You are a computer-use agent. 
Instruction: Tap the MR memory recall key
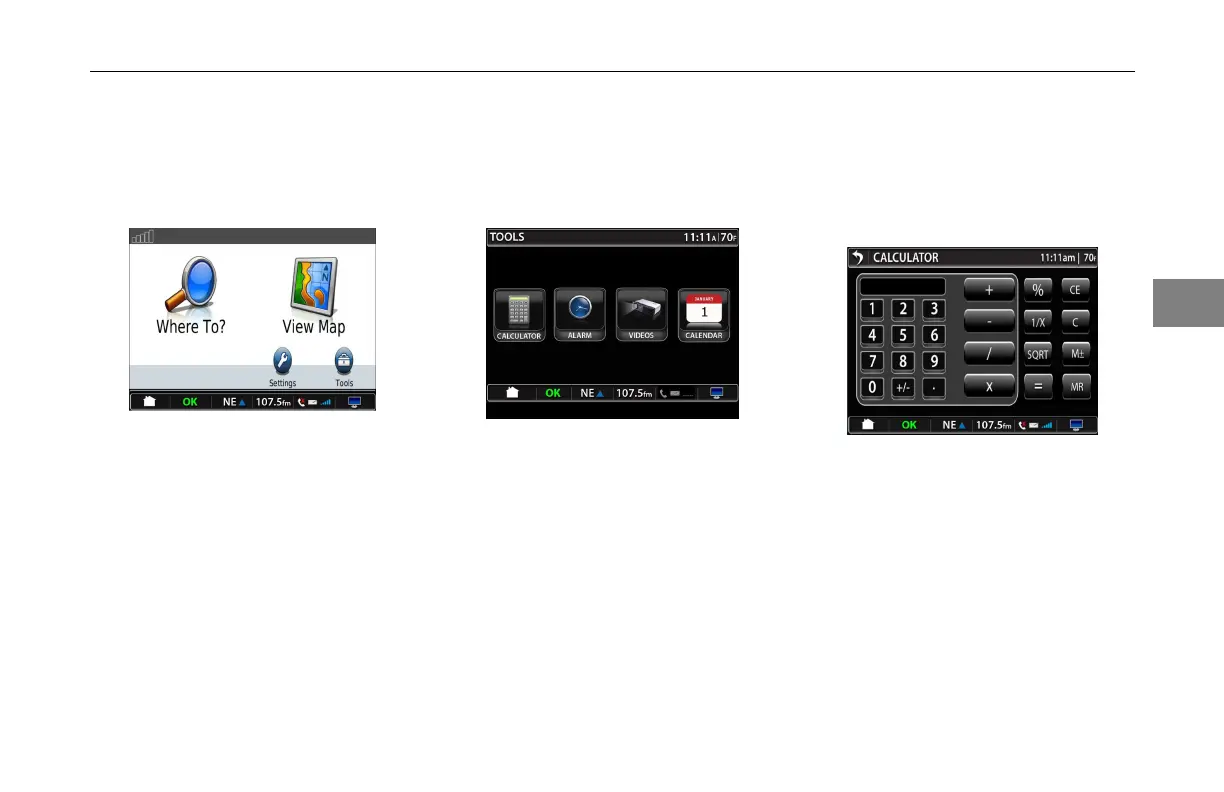pos(1076,386)
